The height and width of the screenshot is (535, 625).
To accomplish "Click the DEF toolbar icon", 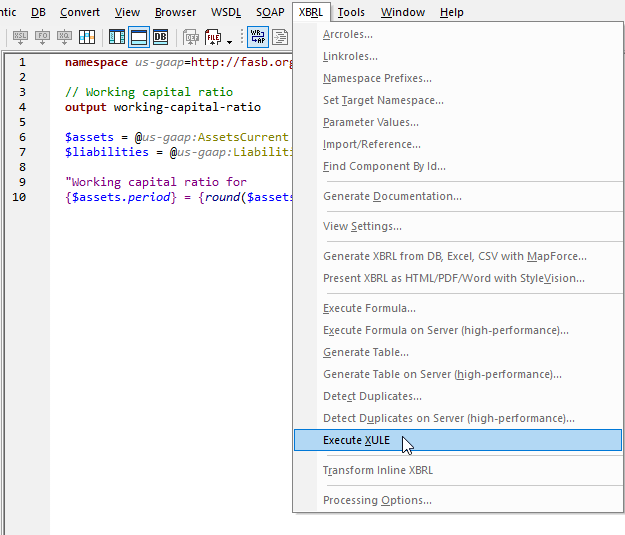I will tap(191, 38).
